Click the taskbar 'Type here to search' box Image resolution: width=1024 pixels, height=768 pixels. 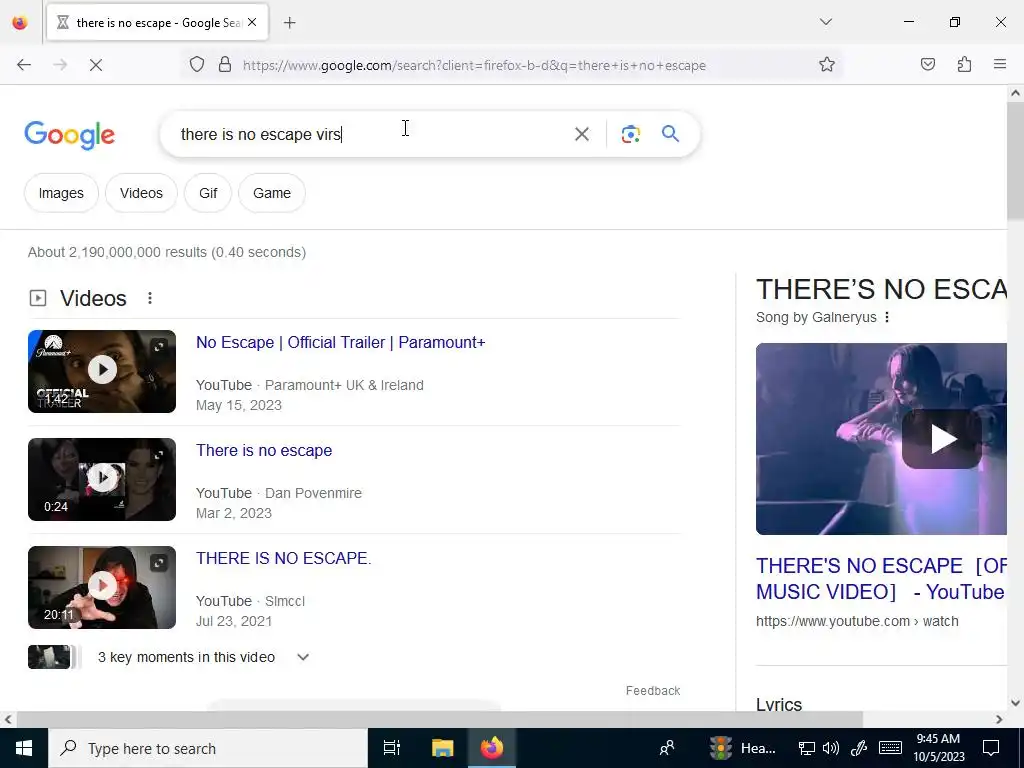tap(208, 748)
